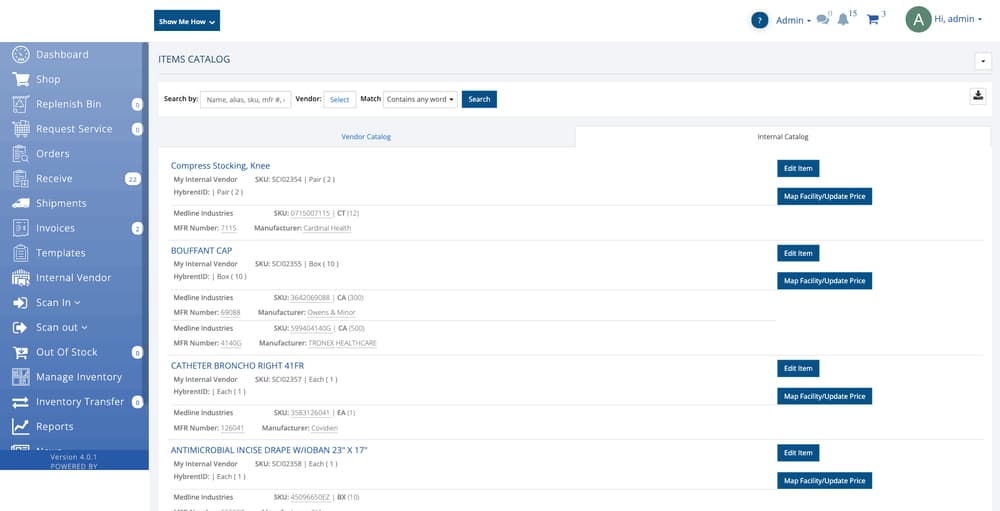Open Compress Stocking, Knee item title
The height and width of the screenshot is (511, 1000).
[220, 166]
